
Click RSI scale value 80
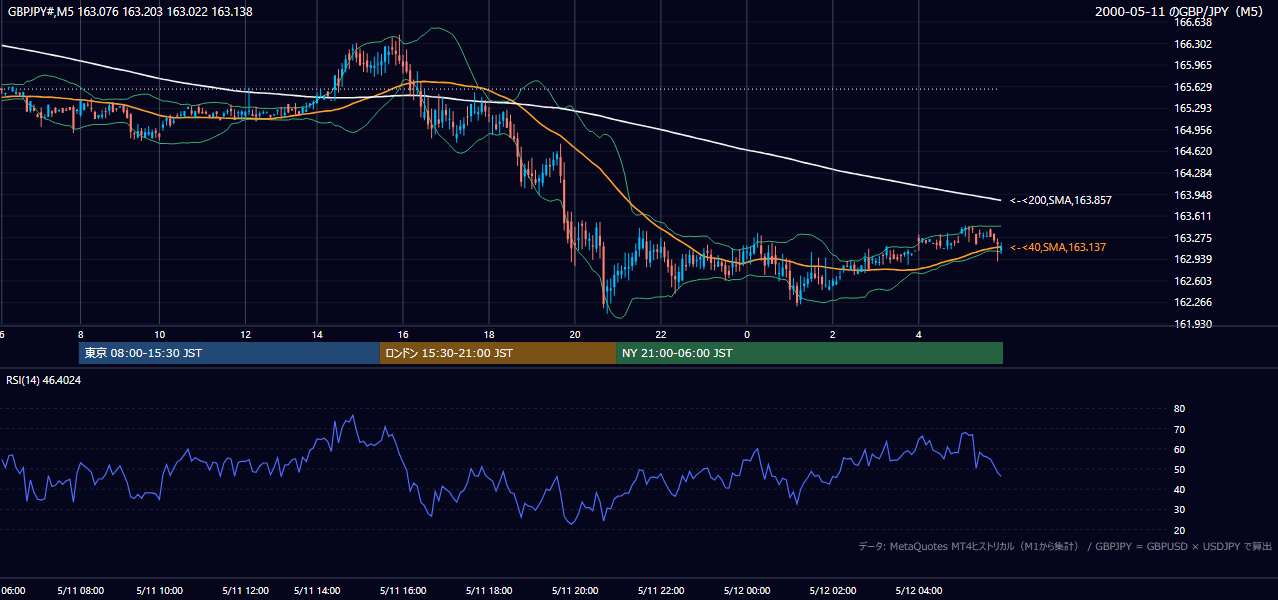(1179, 409)
